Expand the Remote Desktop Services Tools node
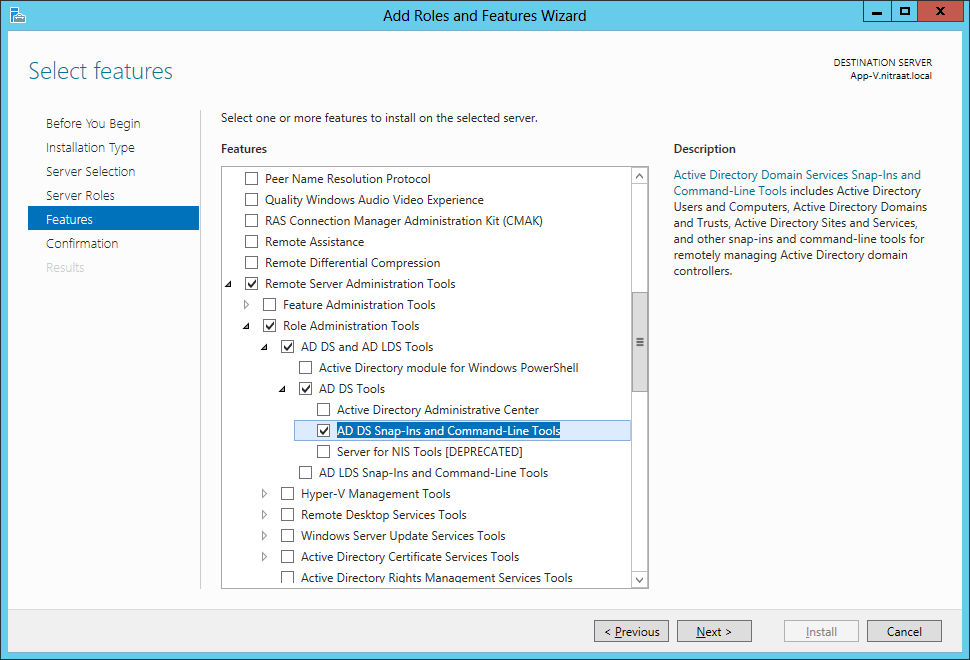 (264, 515)
